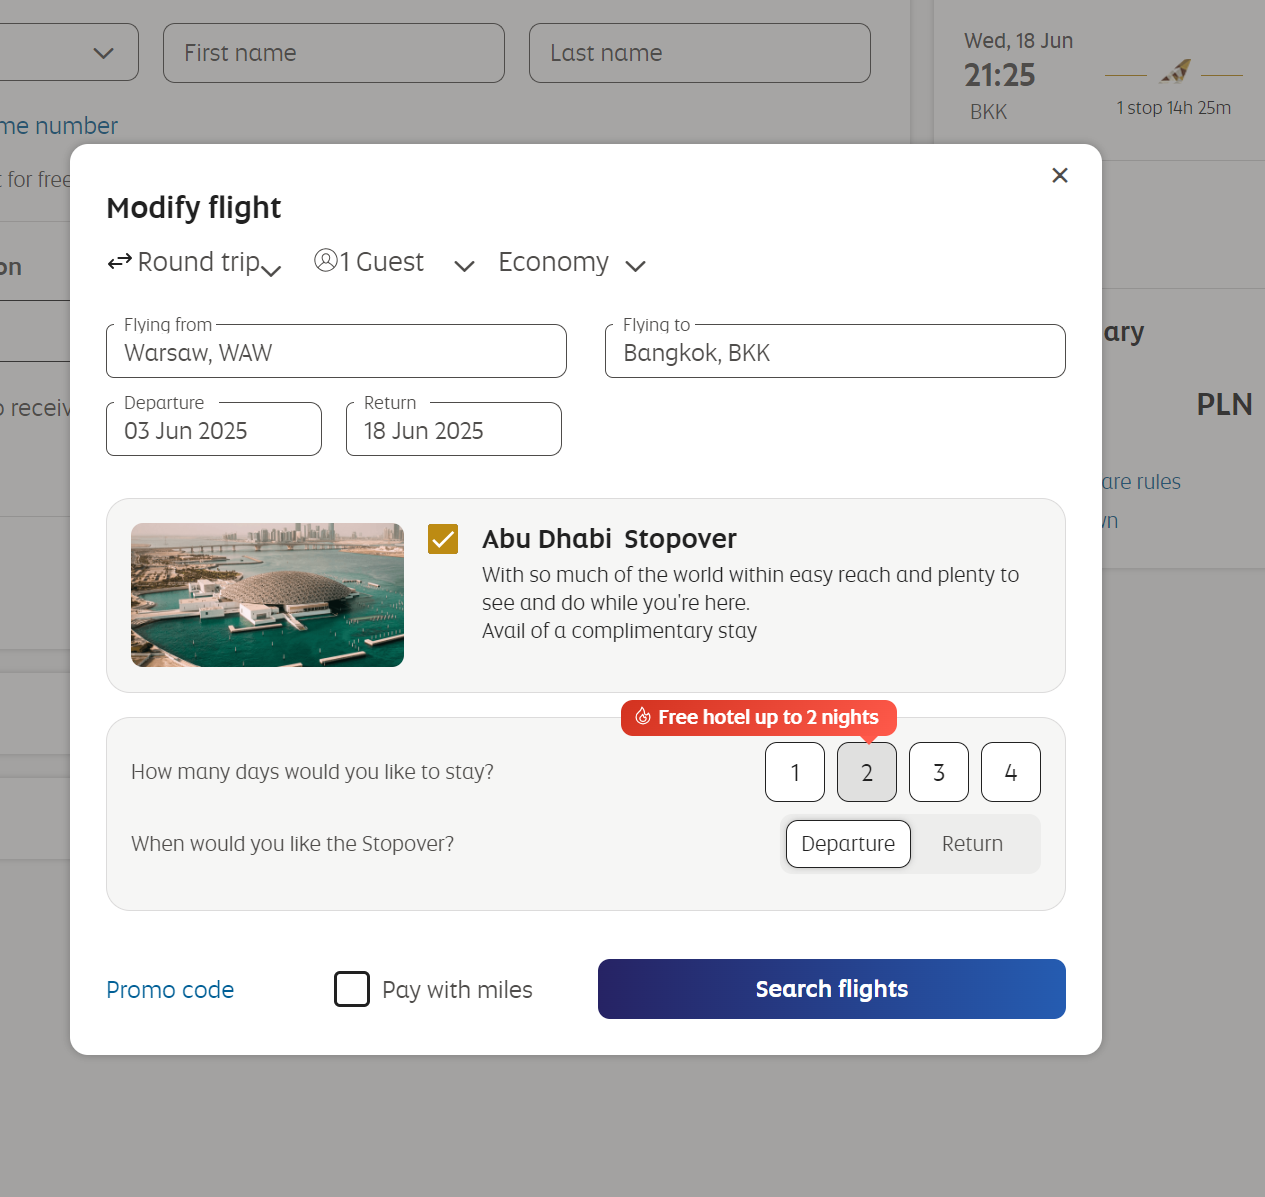The image size is (1265, 1197).
Task: Open the 1 Guest dropdown chevron
Action: [464, 265]
